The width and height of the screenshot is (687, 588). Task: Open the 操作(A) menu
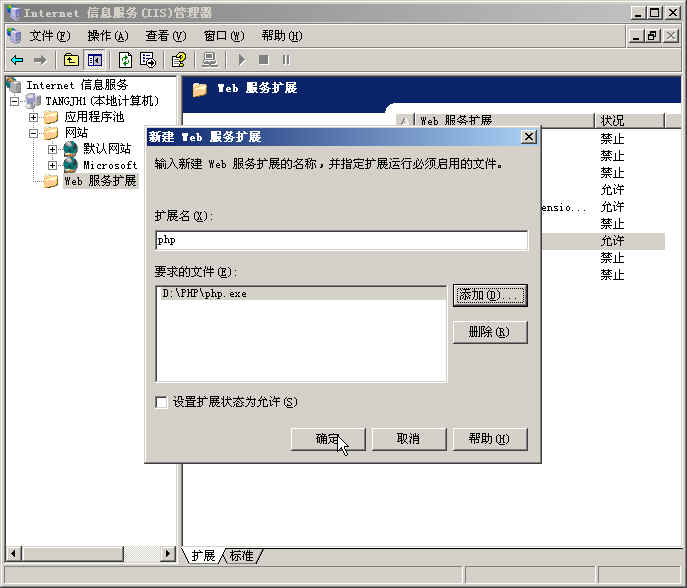coord(108,35)
